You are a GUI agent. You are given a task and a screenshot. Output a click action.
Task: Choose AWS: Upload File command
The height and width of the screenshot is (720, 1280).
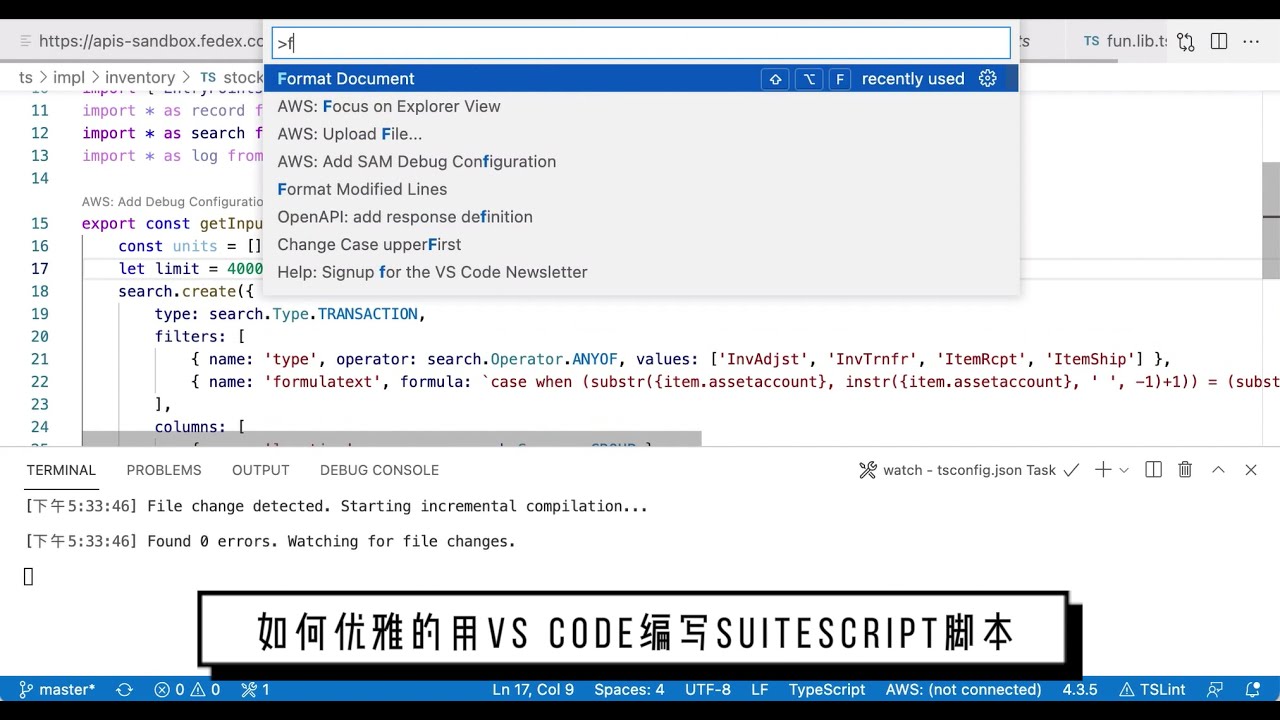[x=640, y=134]
